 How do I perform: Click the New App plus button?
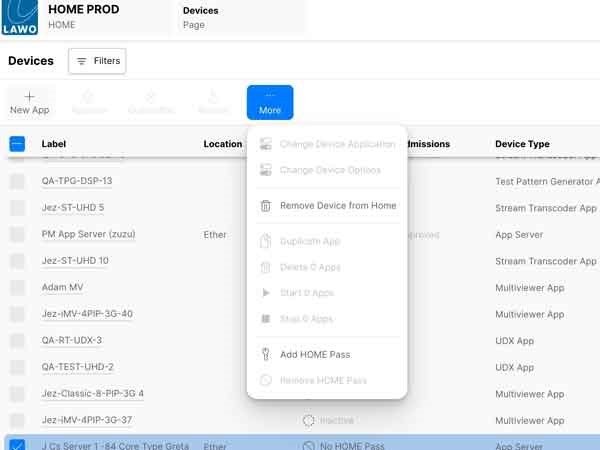point(29,103)
